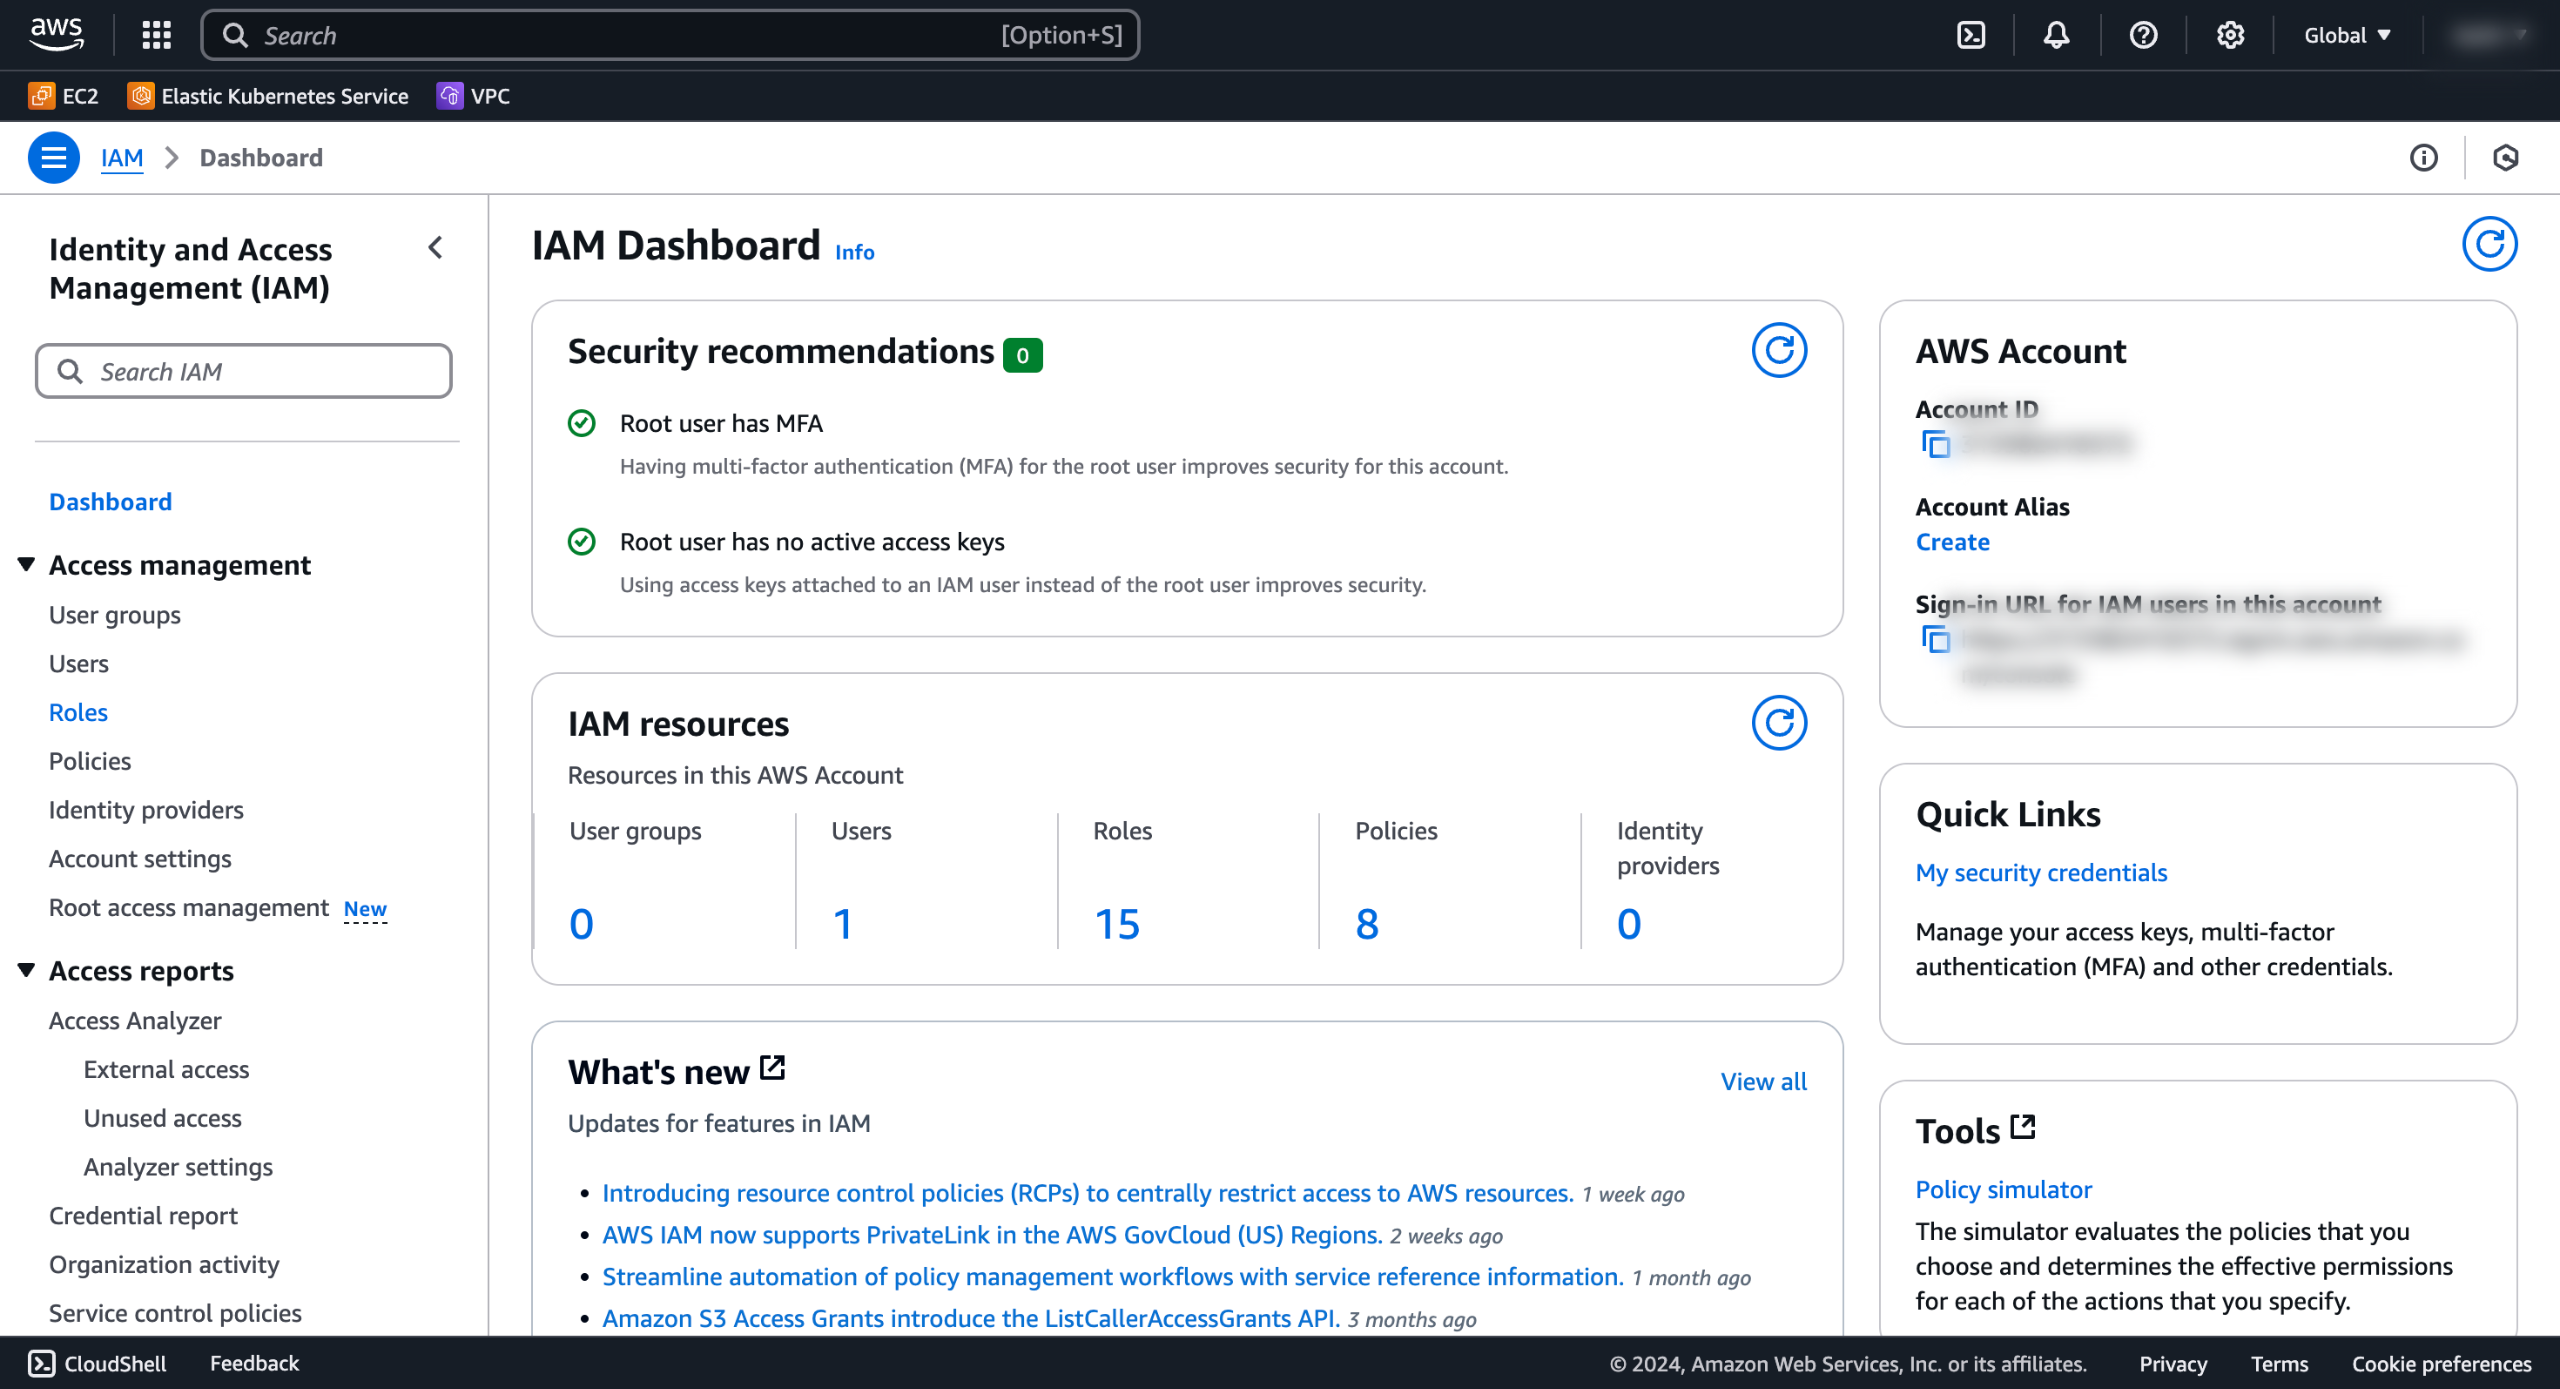The image size is (2560, 1389).
Task: Launch CloudShell from top navigation bar
Action: click(1970, 35)
